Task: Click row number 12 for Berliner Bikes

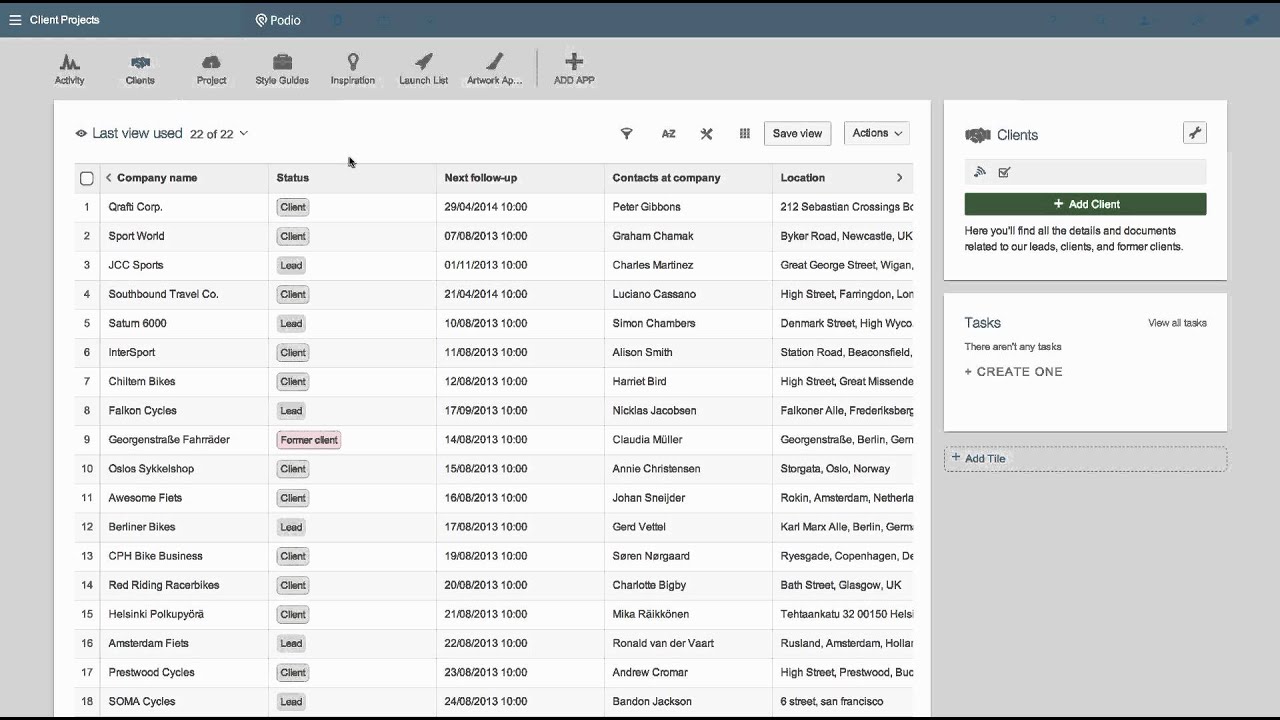Action: [x=87, y=527]
